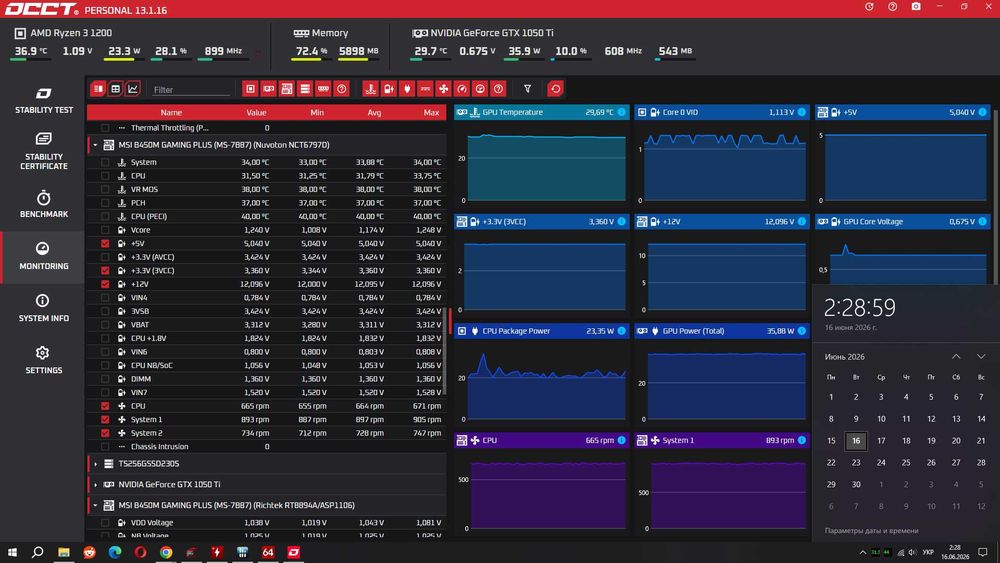Image resolution: width=1000 pixels, height=563 pixels.
Task: Sort by the Value column header
Action: (256, 113)
